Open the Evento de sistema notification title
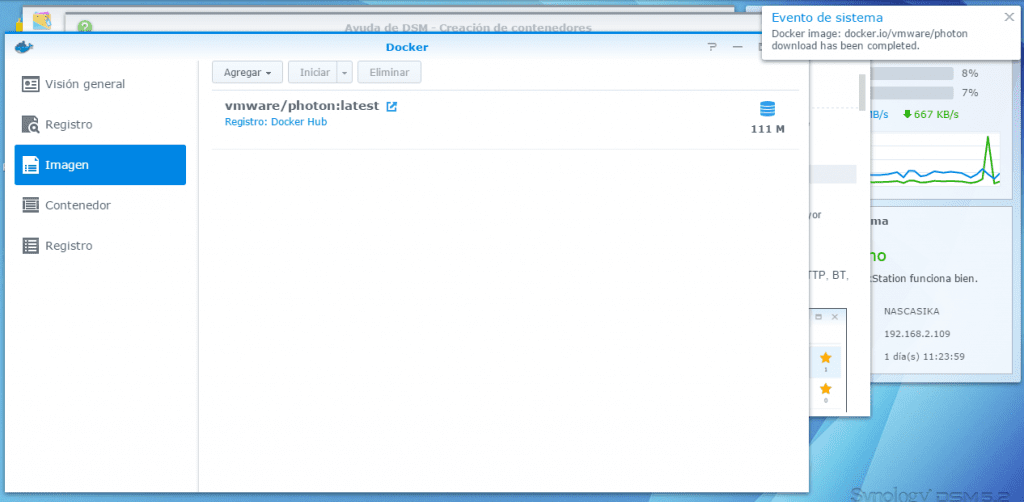1024x502 pixels. [827, 18]
